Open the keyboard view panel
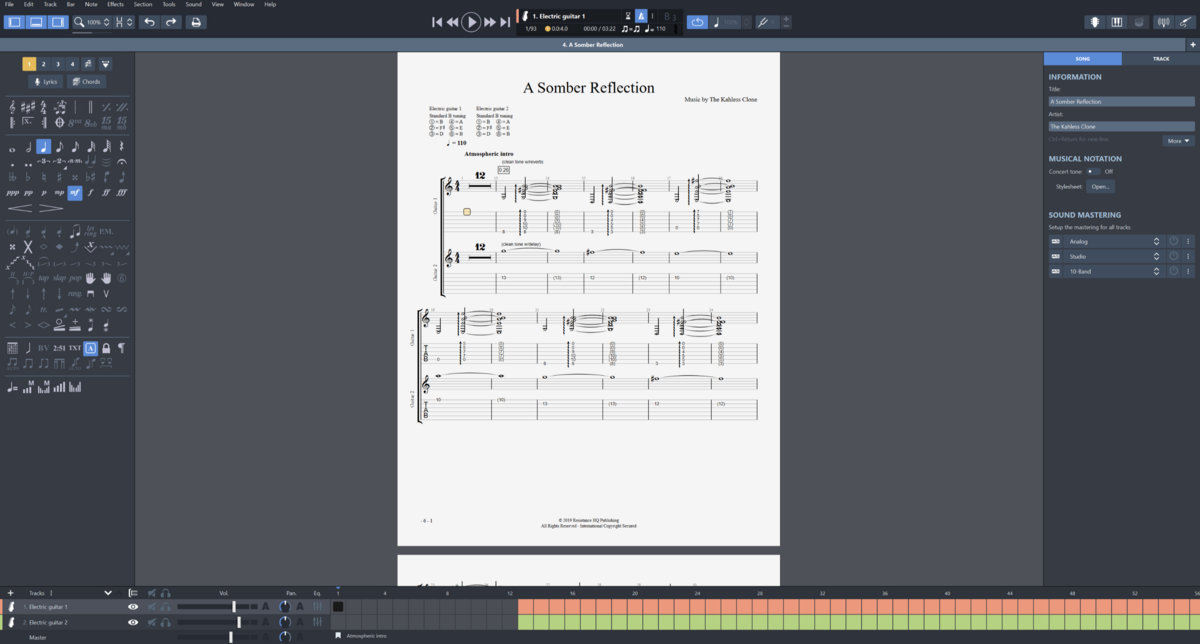This screenshot has width=1200, height=644. (1116, 22)
